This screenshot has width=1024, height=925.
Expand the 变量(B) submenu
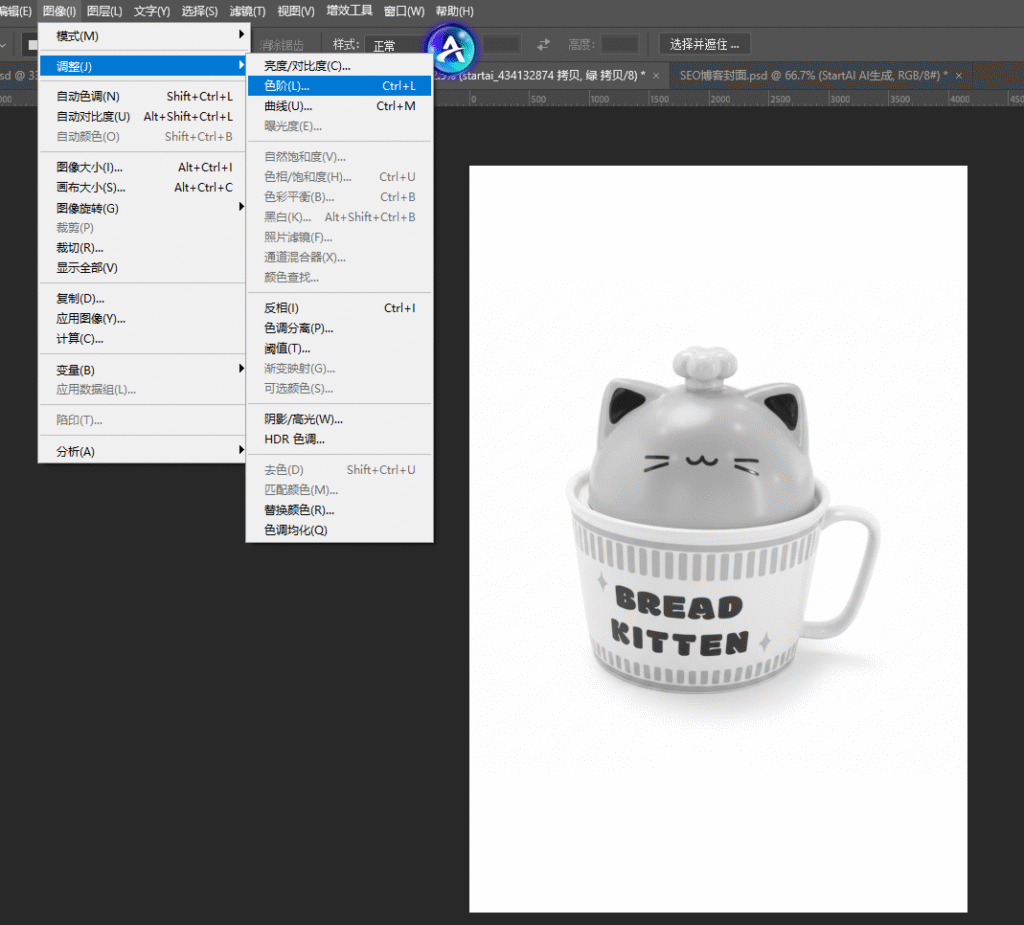pyautogui.click(x=142, y=370)
